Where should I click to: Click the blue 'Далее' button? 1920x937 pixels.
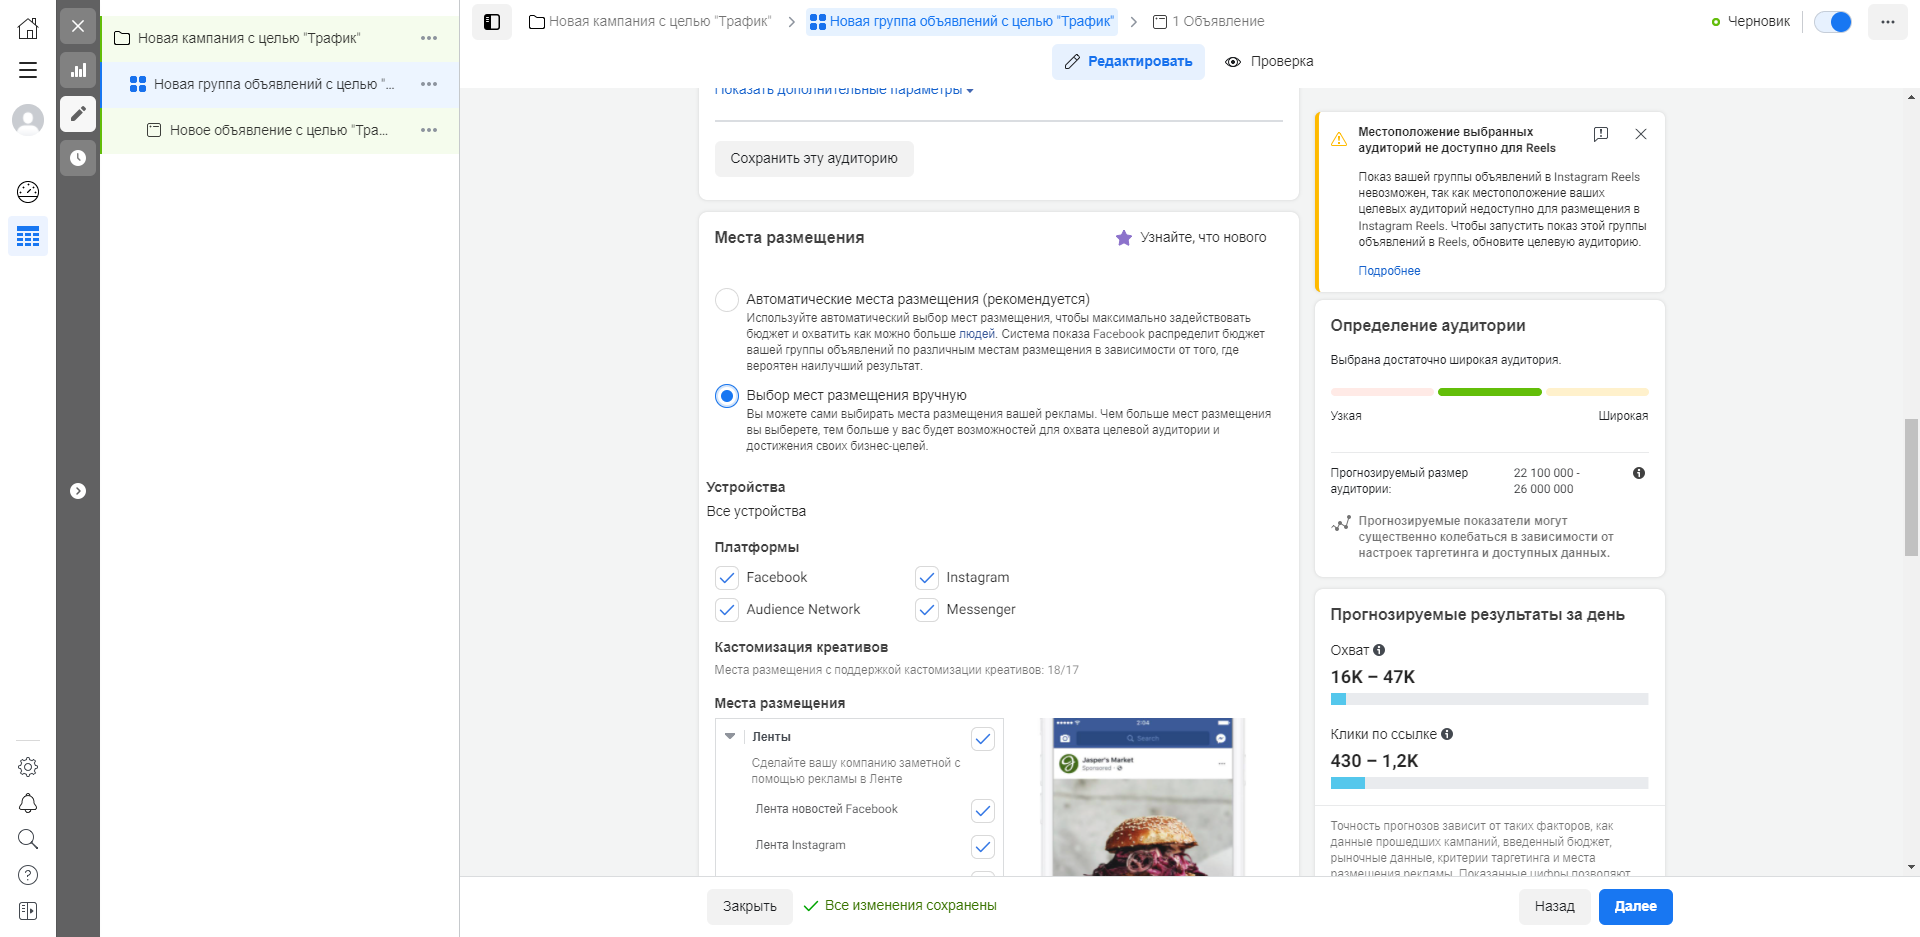pos(1636,907)
